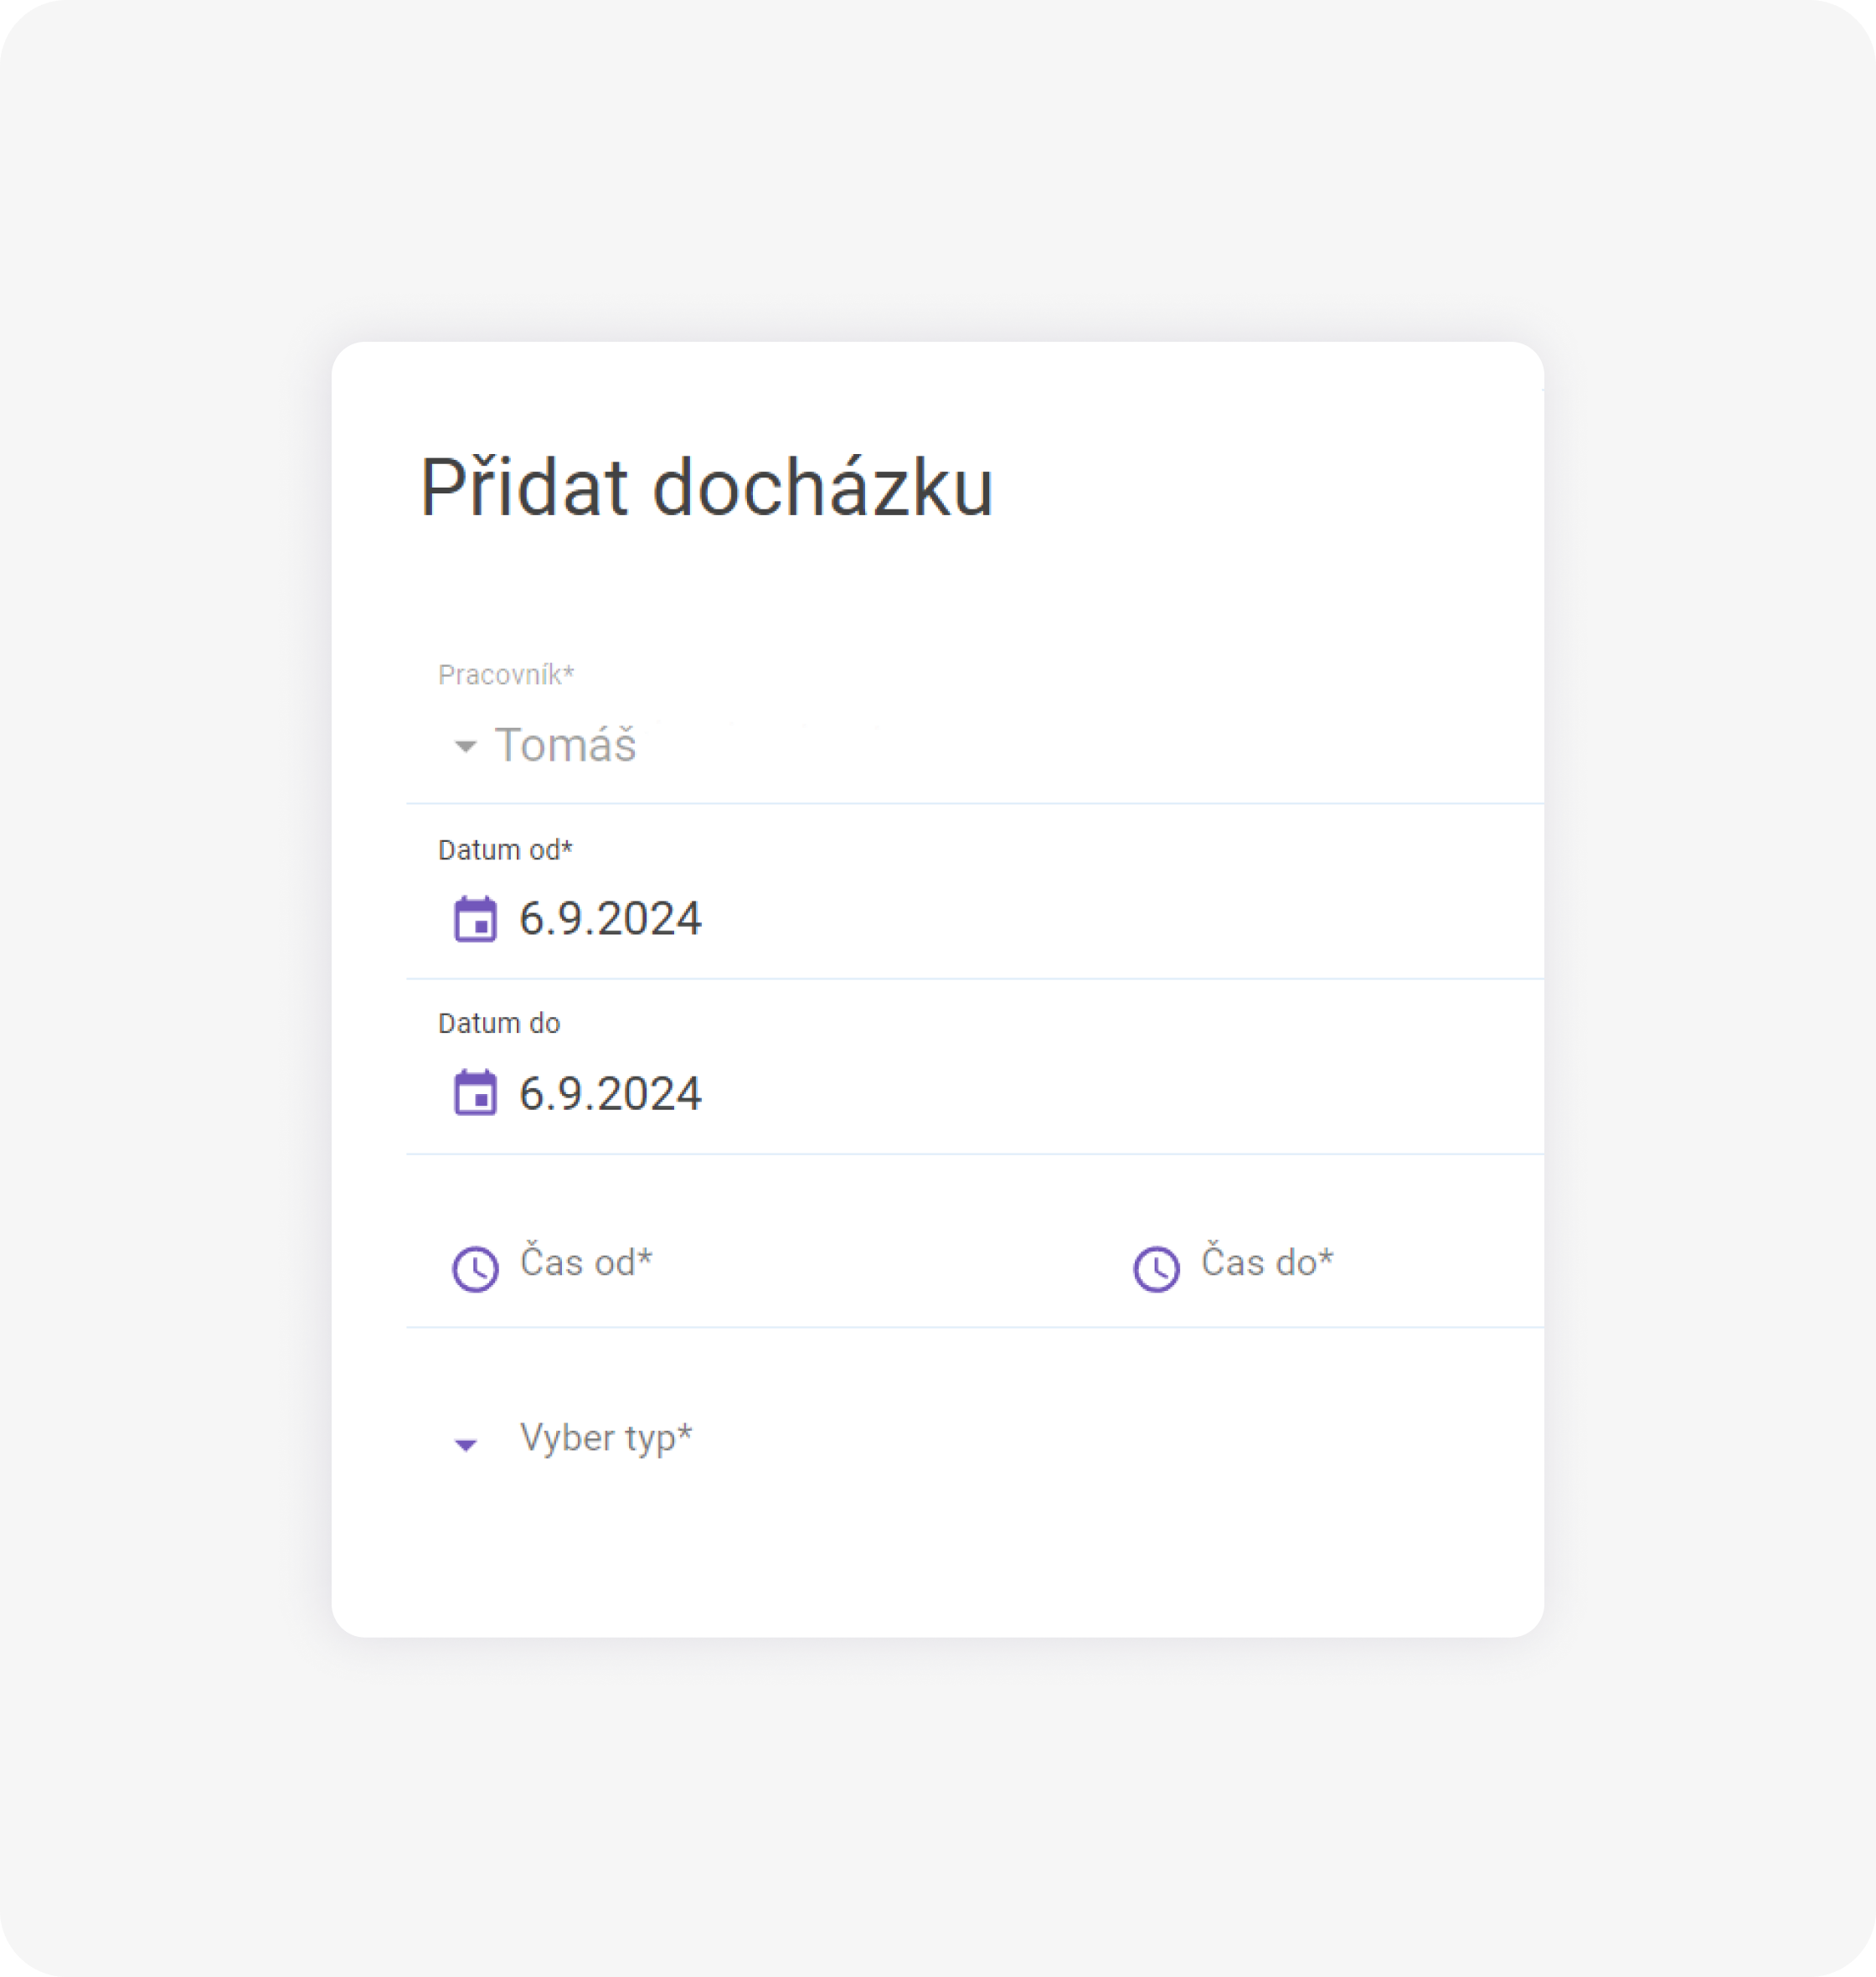The height and width of the screenshot is (1977, 1876).
Task: Click the Datum do label
Action: (x=499, y=1024)
